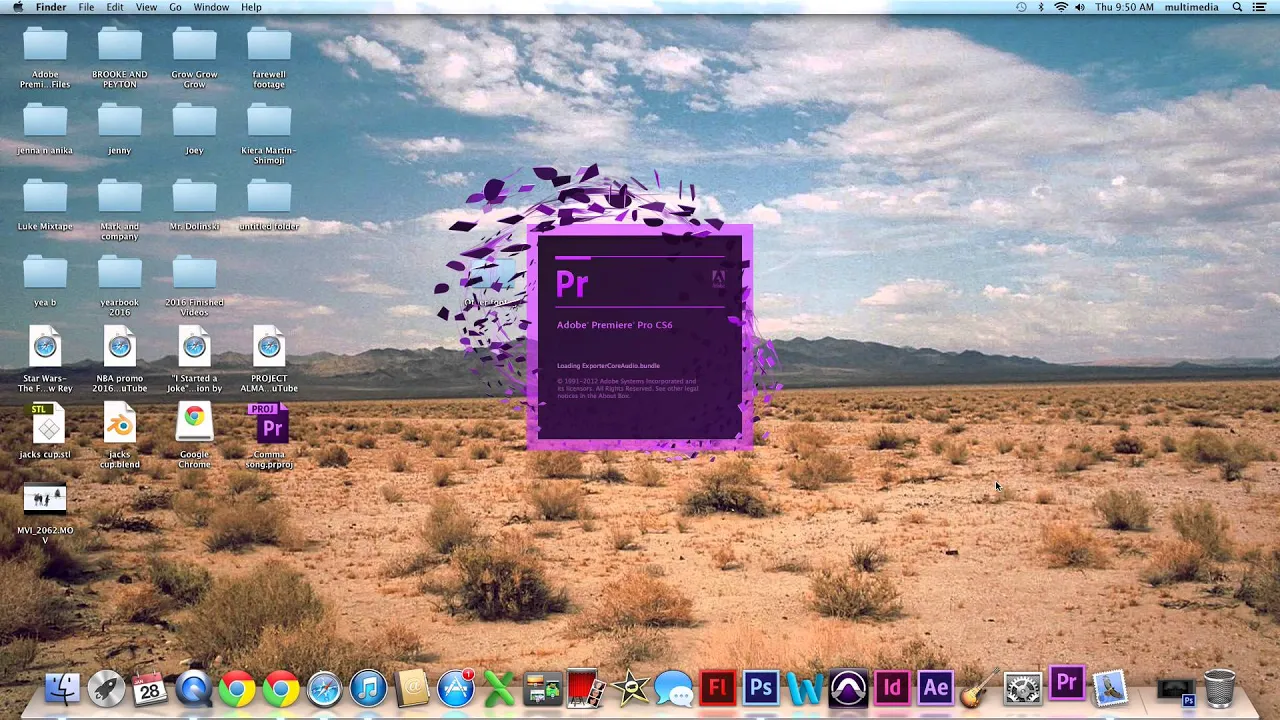Select the jenna n anika folder
This screenshot has width=1280, height=720.
(45, 129)
